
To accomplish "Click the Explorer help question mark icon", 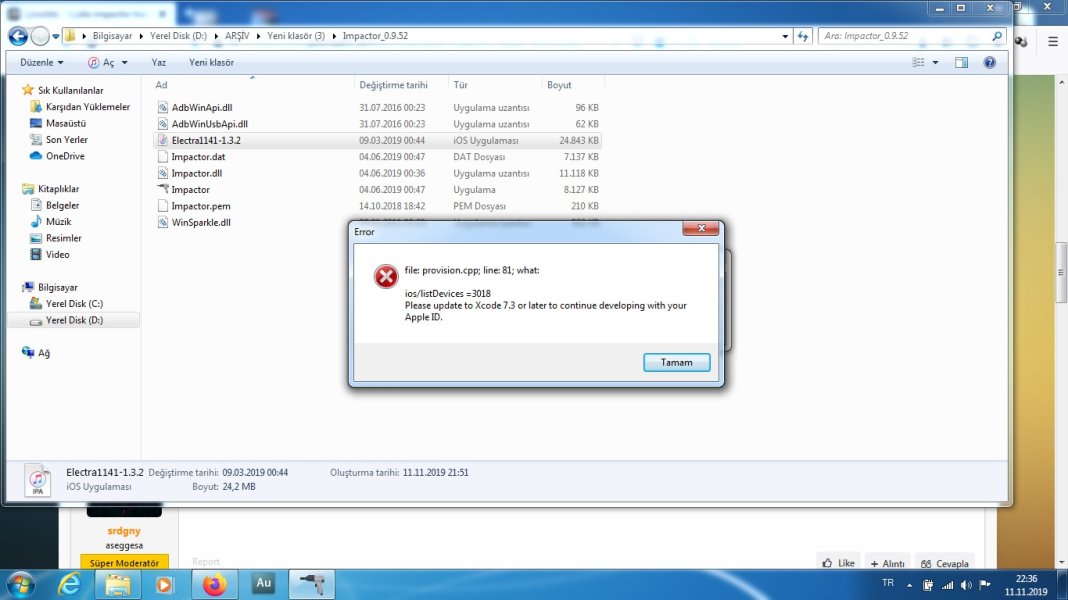I will 989,62.
